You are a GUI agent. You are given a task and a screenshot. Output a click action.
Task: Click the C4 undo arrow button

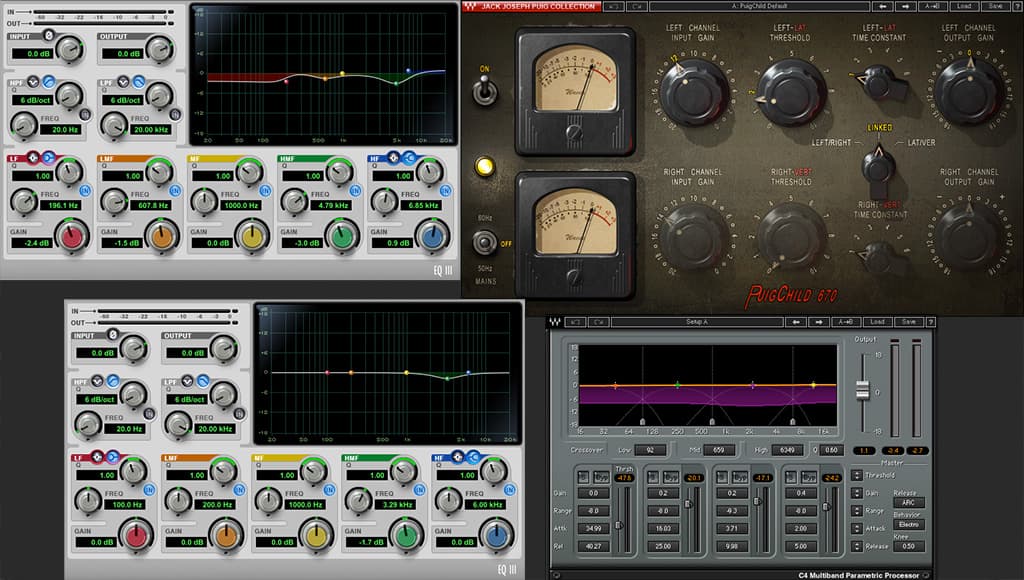[574, 322]
